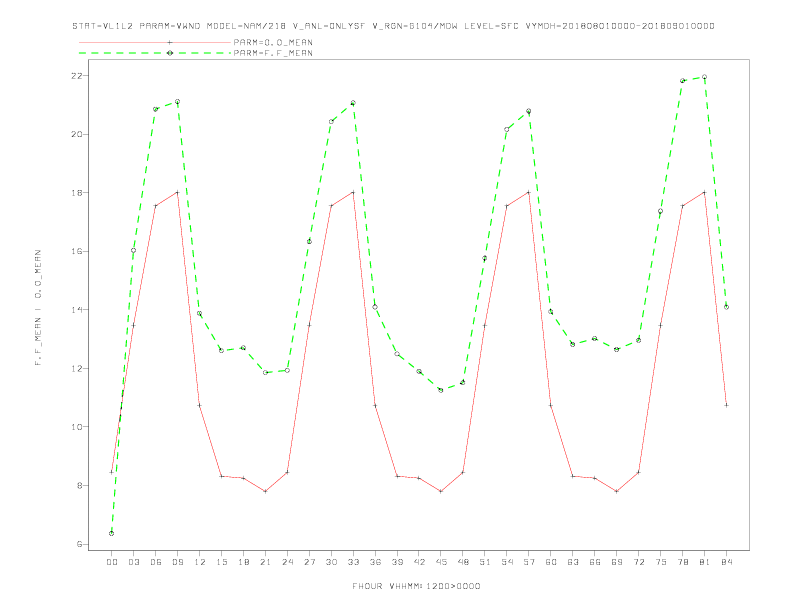Image resolution: width=792 pixels, height=612 pixels.
Task: Click y-axis tick label 14
Action: (x=77, y=310)
